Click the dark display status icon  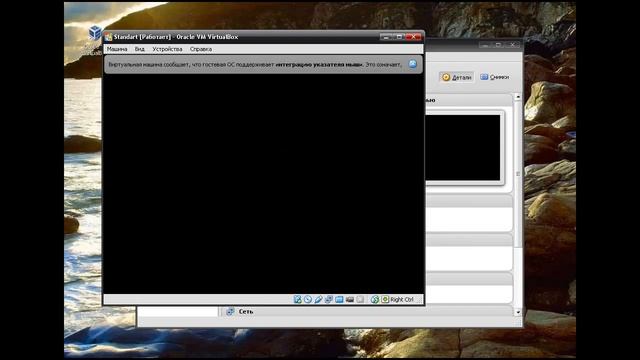point(350,300)
